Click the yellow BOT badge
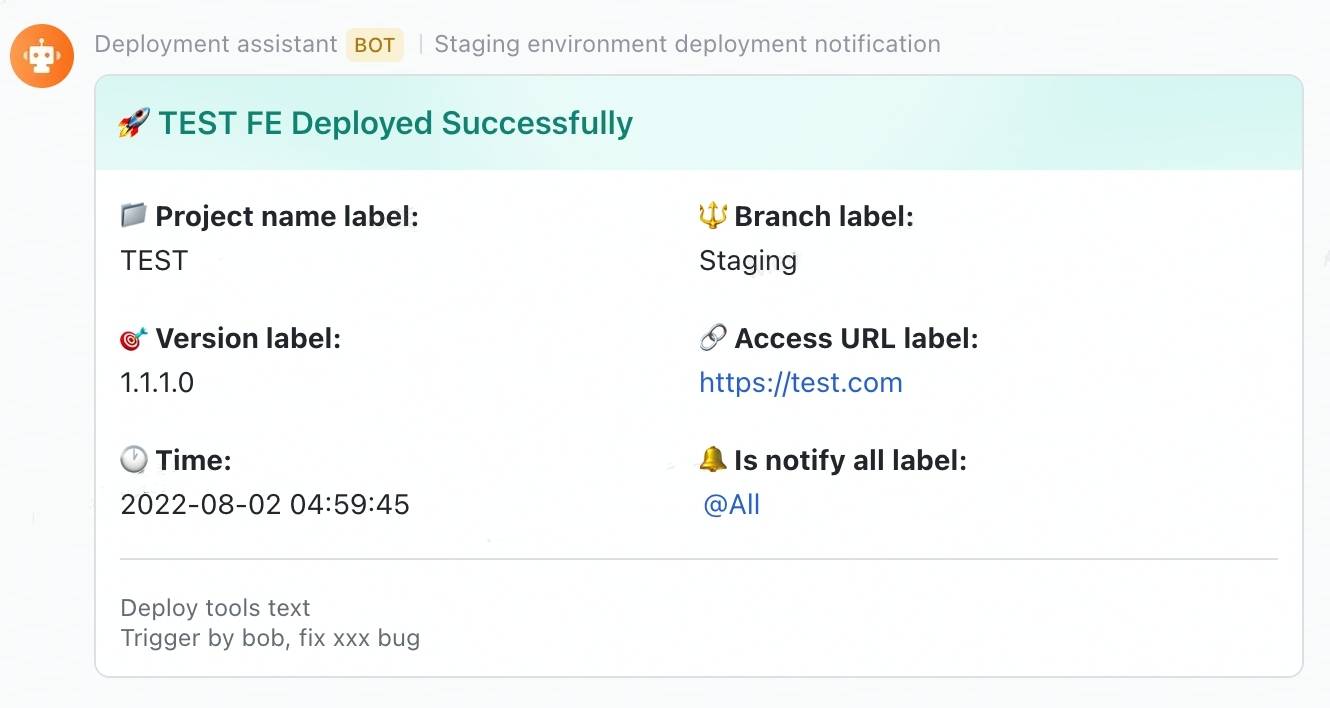The height and width of the screenshot is (708, 1330). point(374,46)
